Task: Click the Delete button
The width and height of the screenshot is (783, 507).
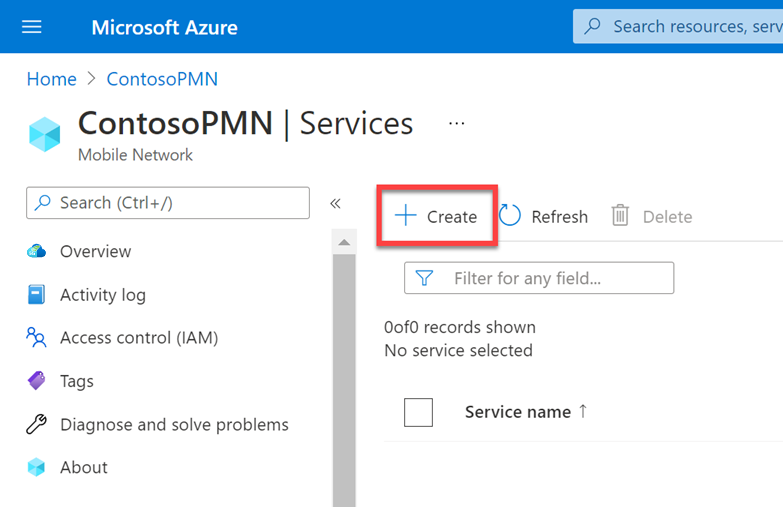Action: [652, 216]
